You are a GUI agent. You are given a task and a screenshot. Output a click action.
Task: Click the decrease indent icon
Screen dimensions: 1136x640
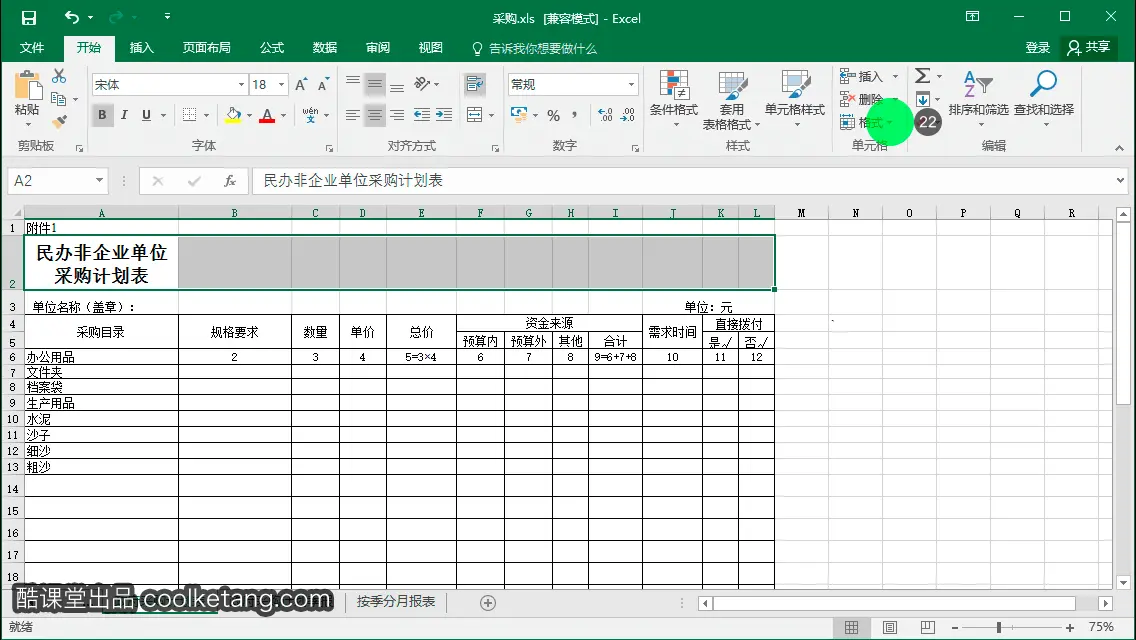tap(422, 115)
